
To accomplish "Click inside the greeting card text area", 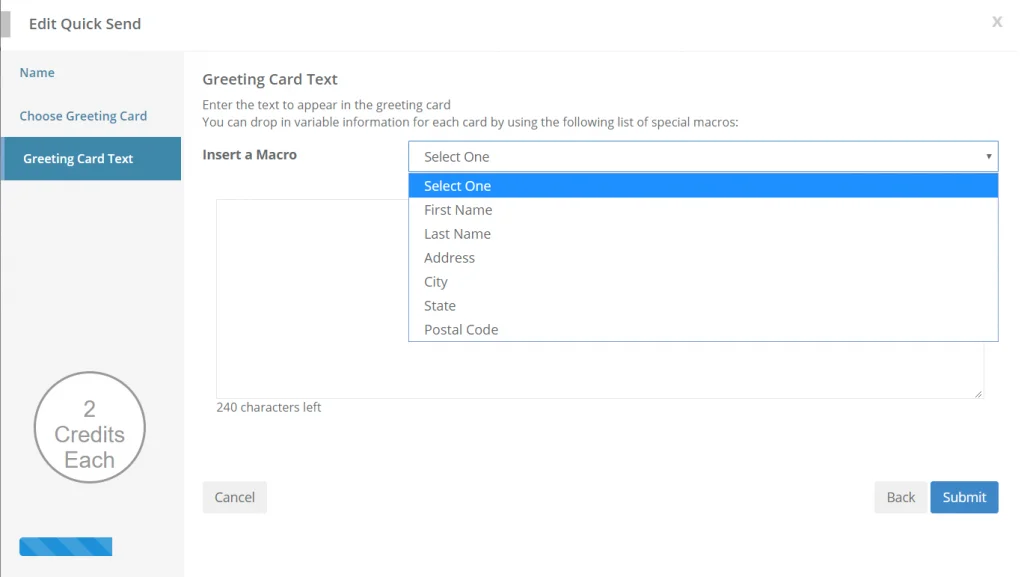I will point(312,299).
